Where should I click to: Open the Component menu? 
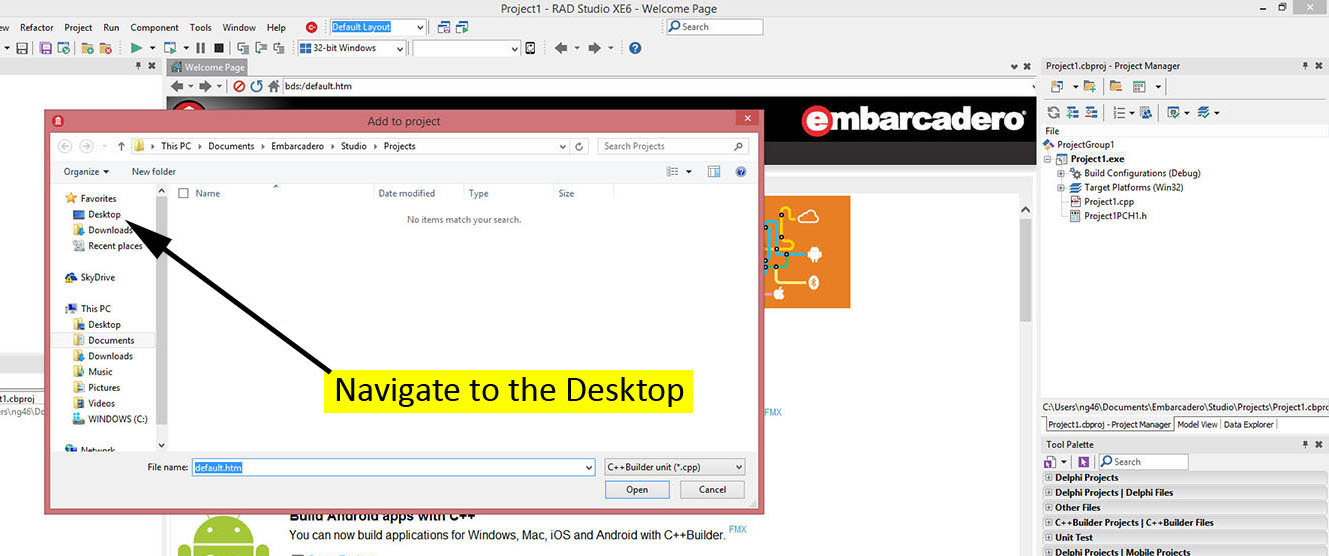coord(154,27)
